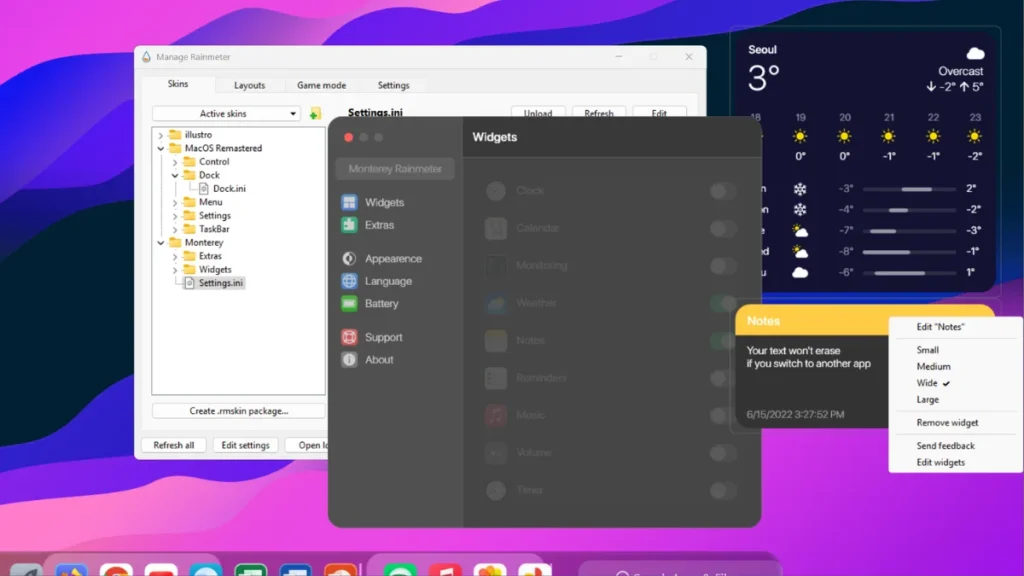This screenshot has height=576, width=1024.
Task: Open the Photos app in the dock
Action: tap(490, 569)
